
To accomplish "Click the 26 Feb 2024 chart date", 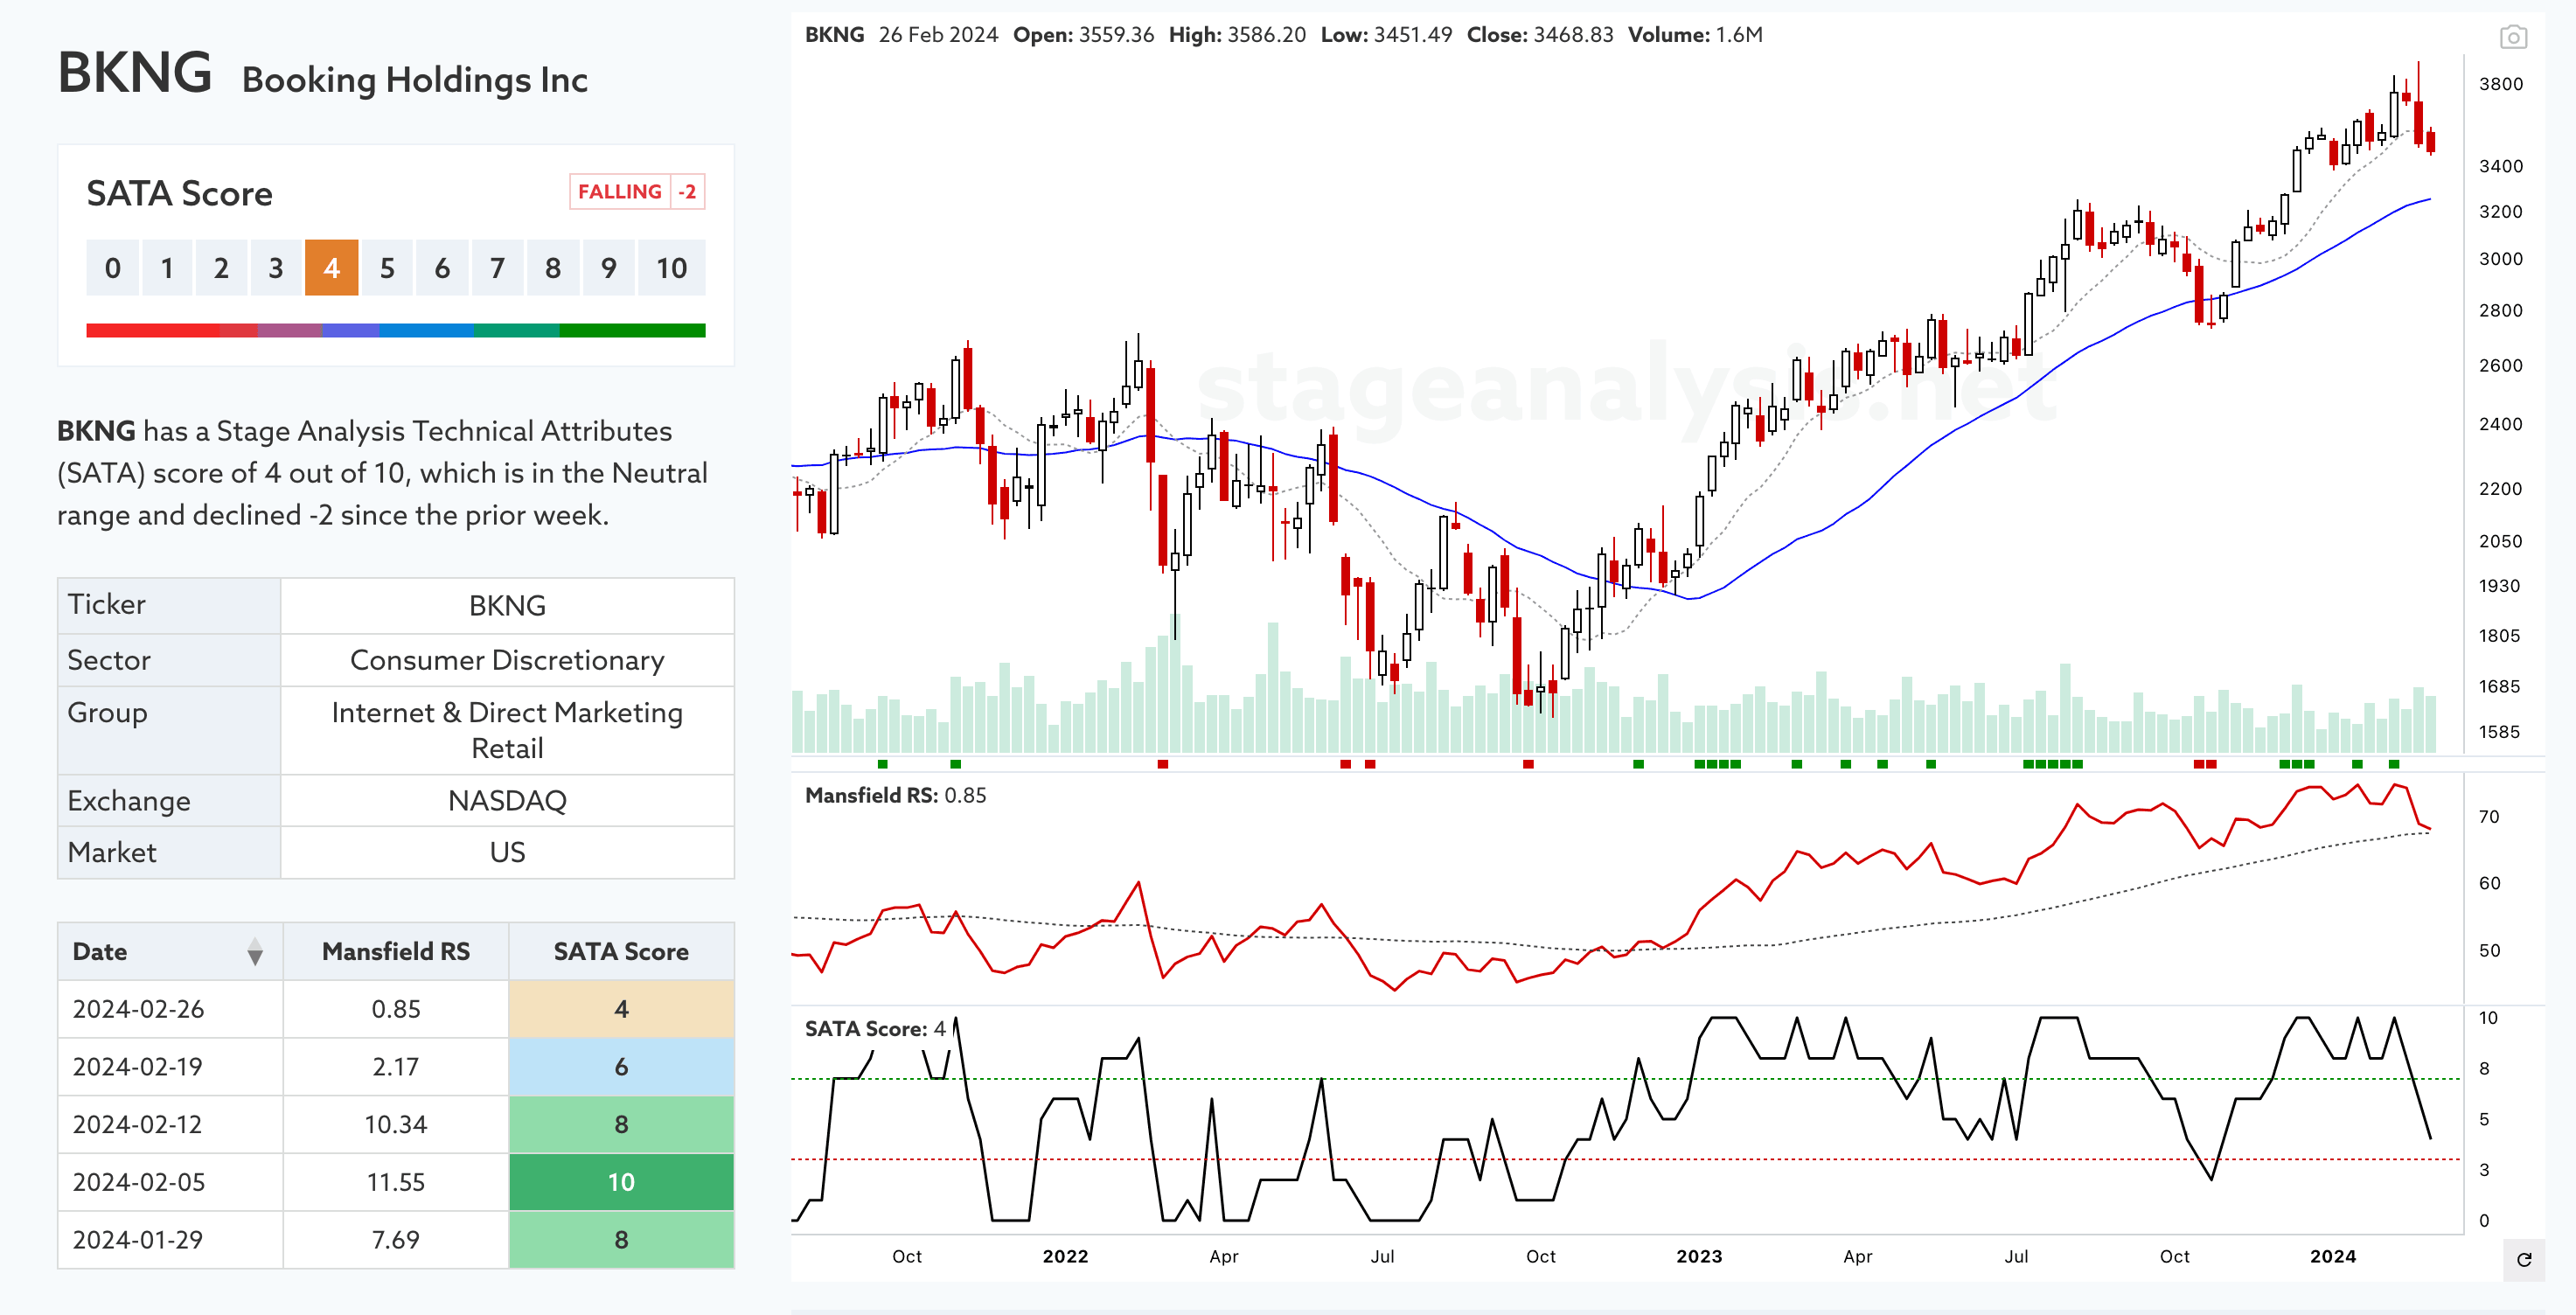I will tap(938, 35).
